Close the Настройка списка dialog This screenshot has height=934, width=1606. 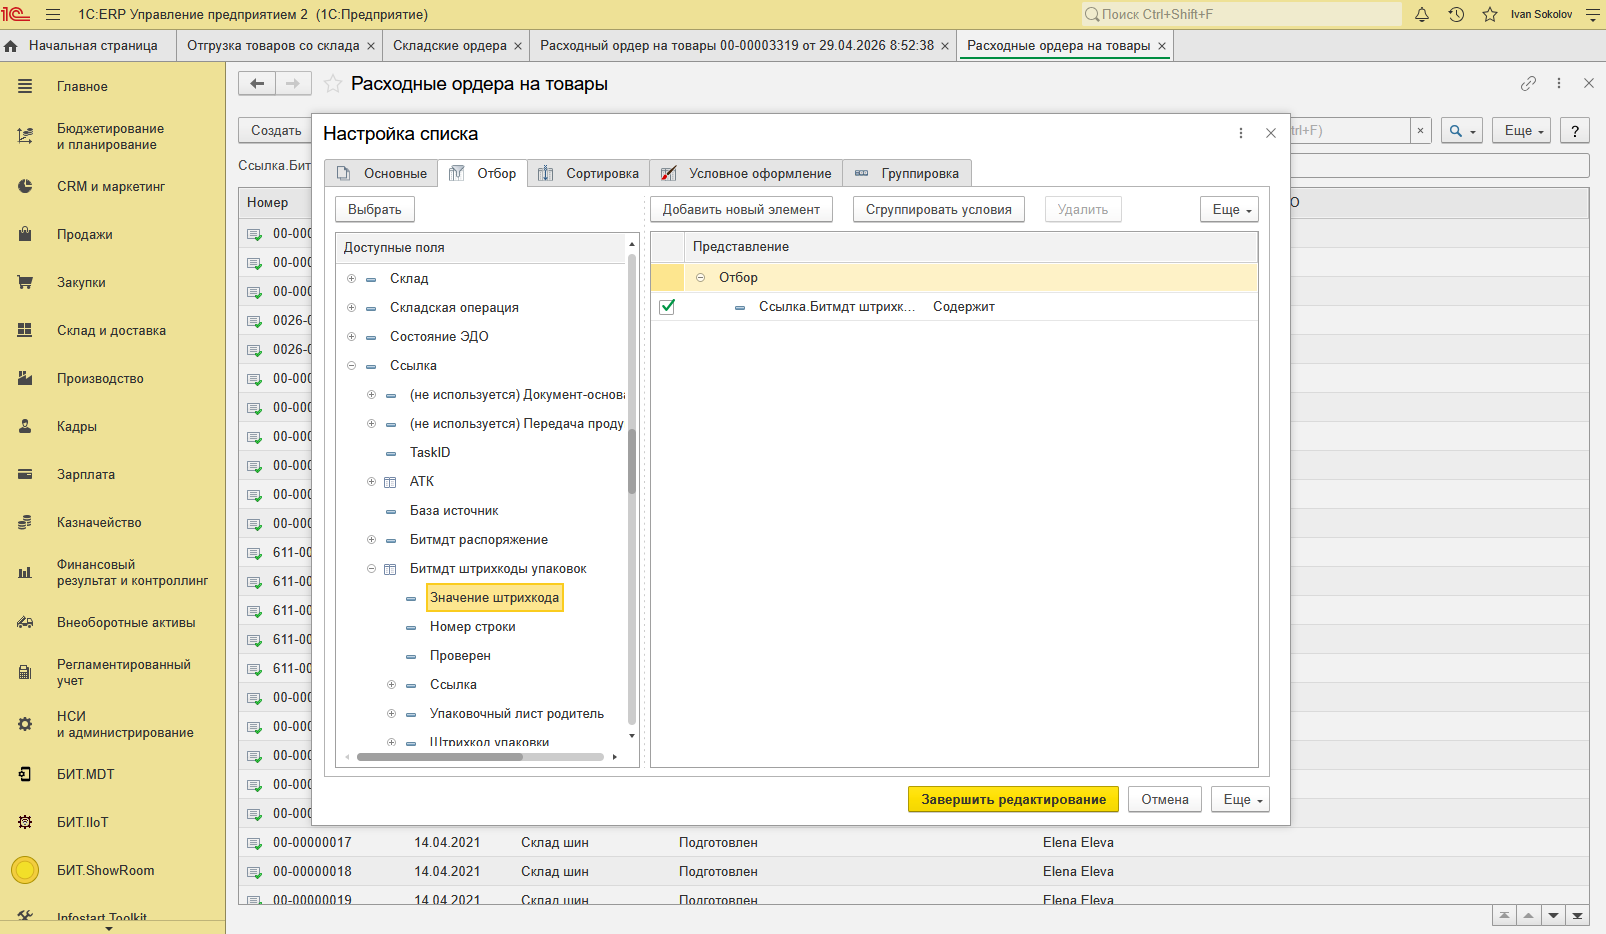pos(1271,133)
